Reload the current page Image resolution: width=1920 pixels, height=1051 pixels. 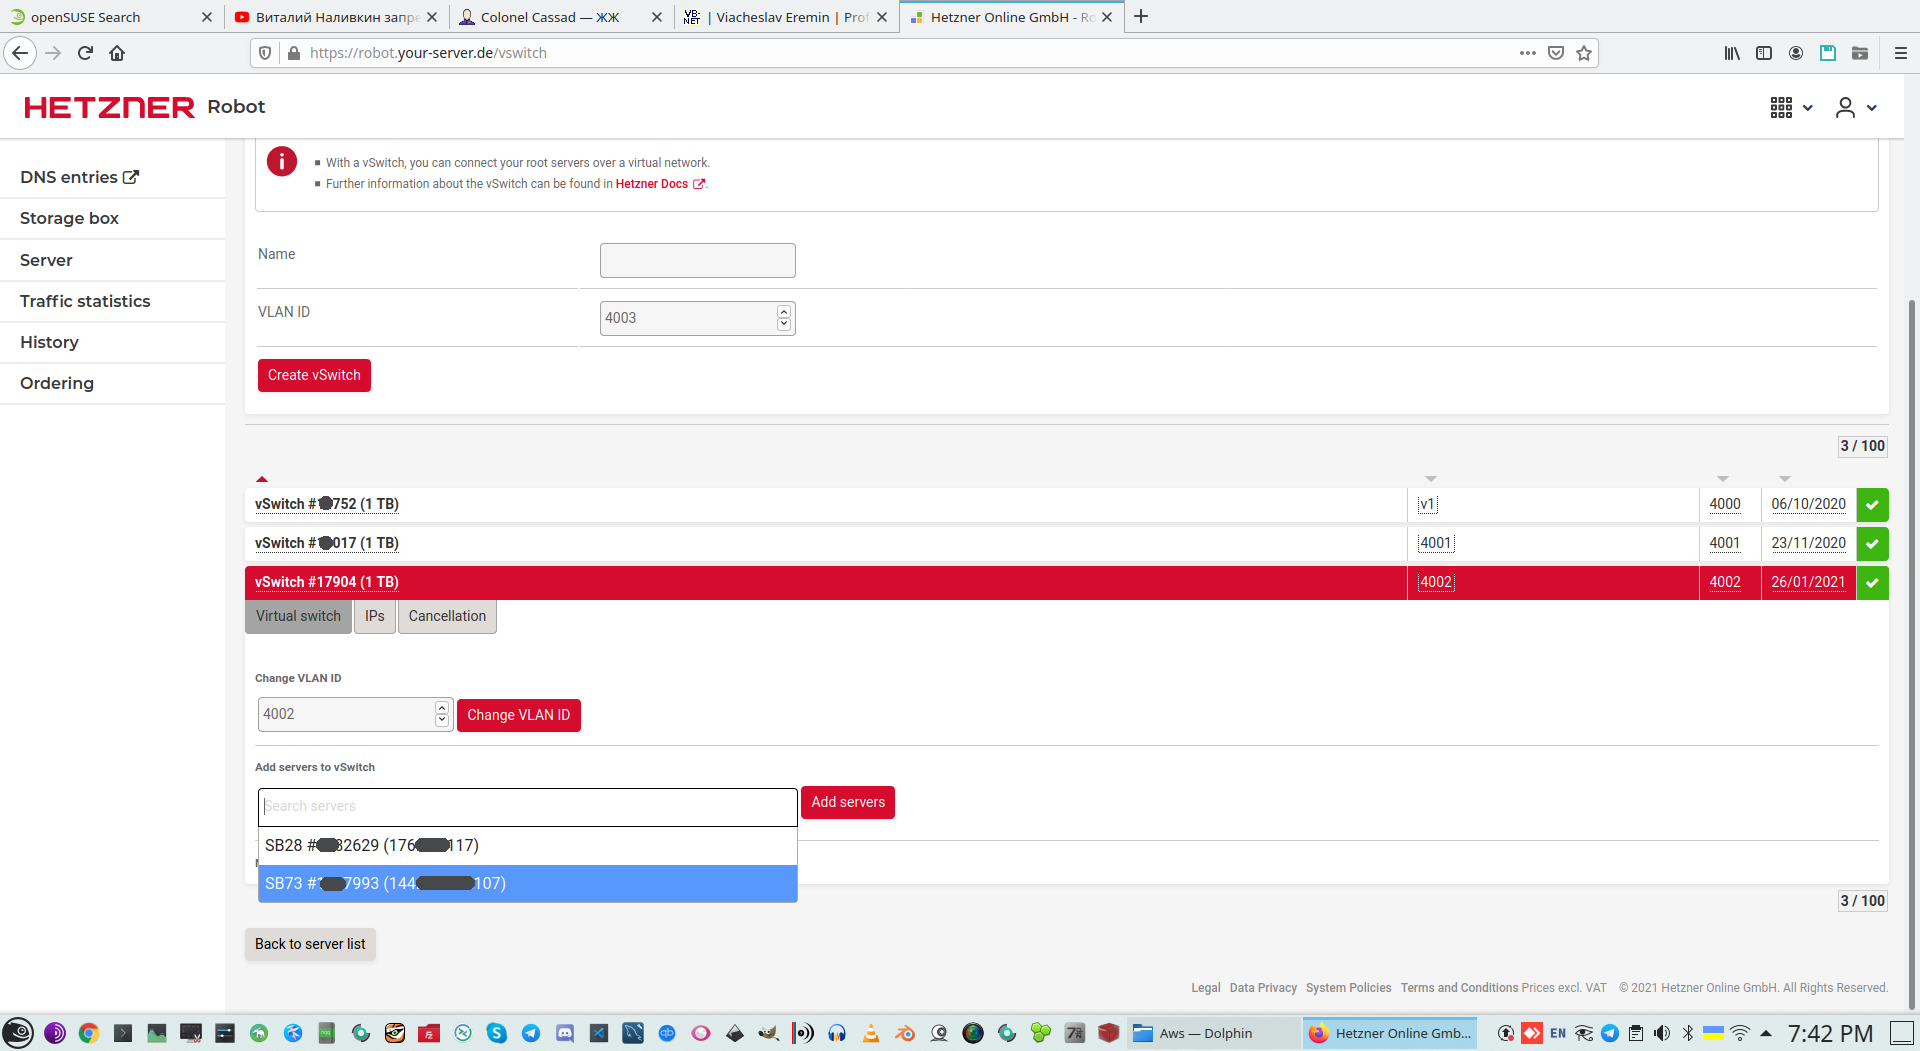[85, 53]
